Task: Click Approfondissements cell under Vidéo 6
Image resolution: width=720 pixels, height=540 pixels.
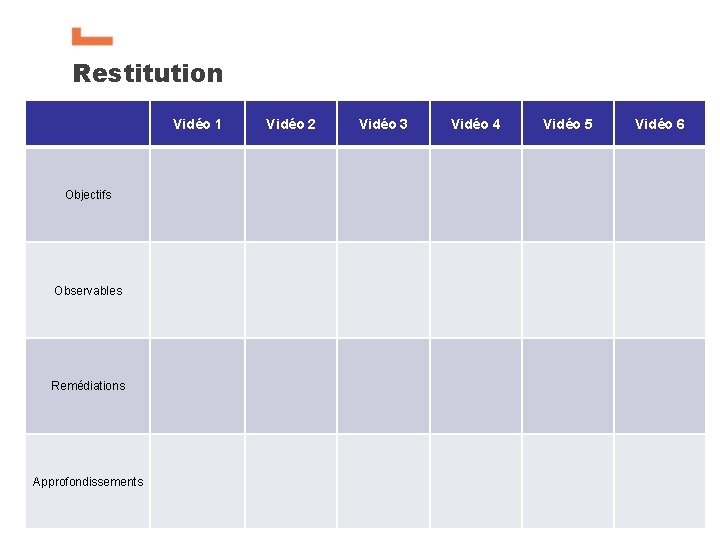Action: (x=660, y=482)
